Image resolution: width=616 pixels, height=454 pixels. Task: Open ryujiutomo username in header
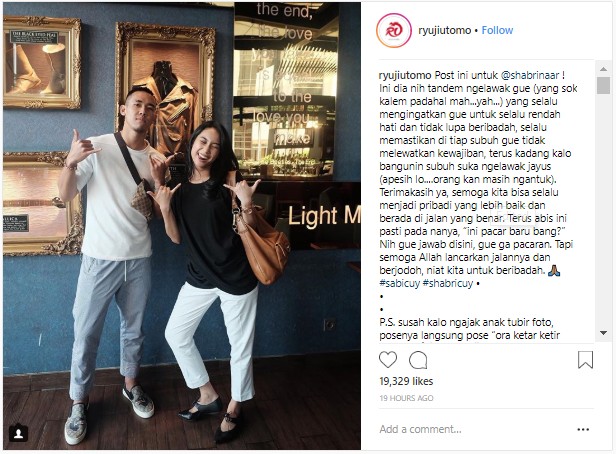coord(444,30)
